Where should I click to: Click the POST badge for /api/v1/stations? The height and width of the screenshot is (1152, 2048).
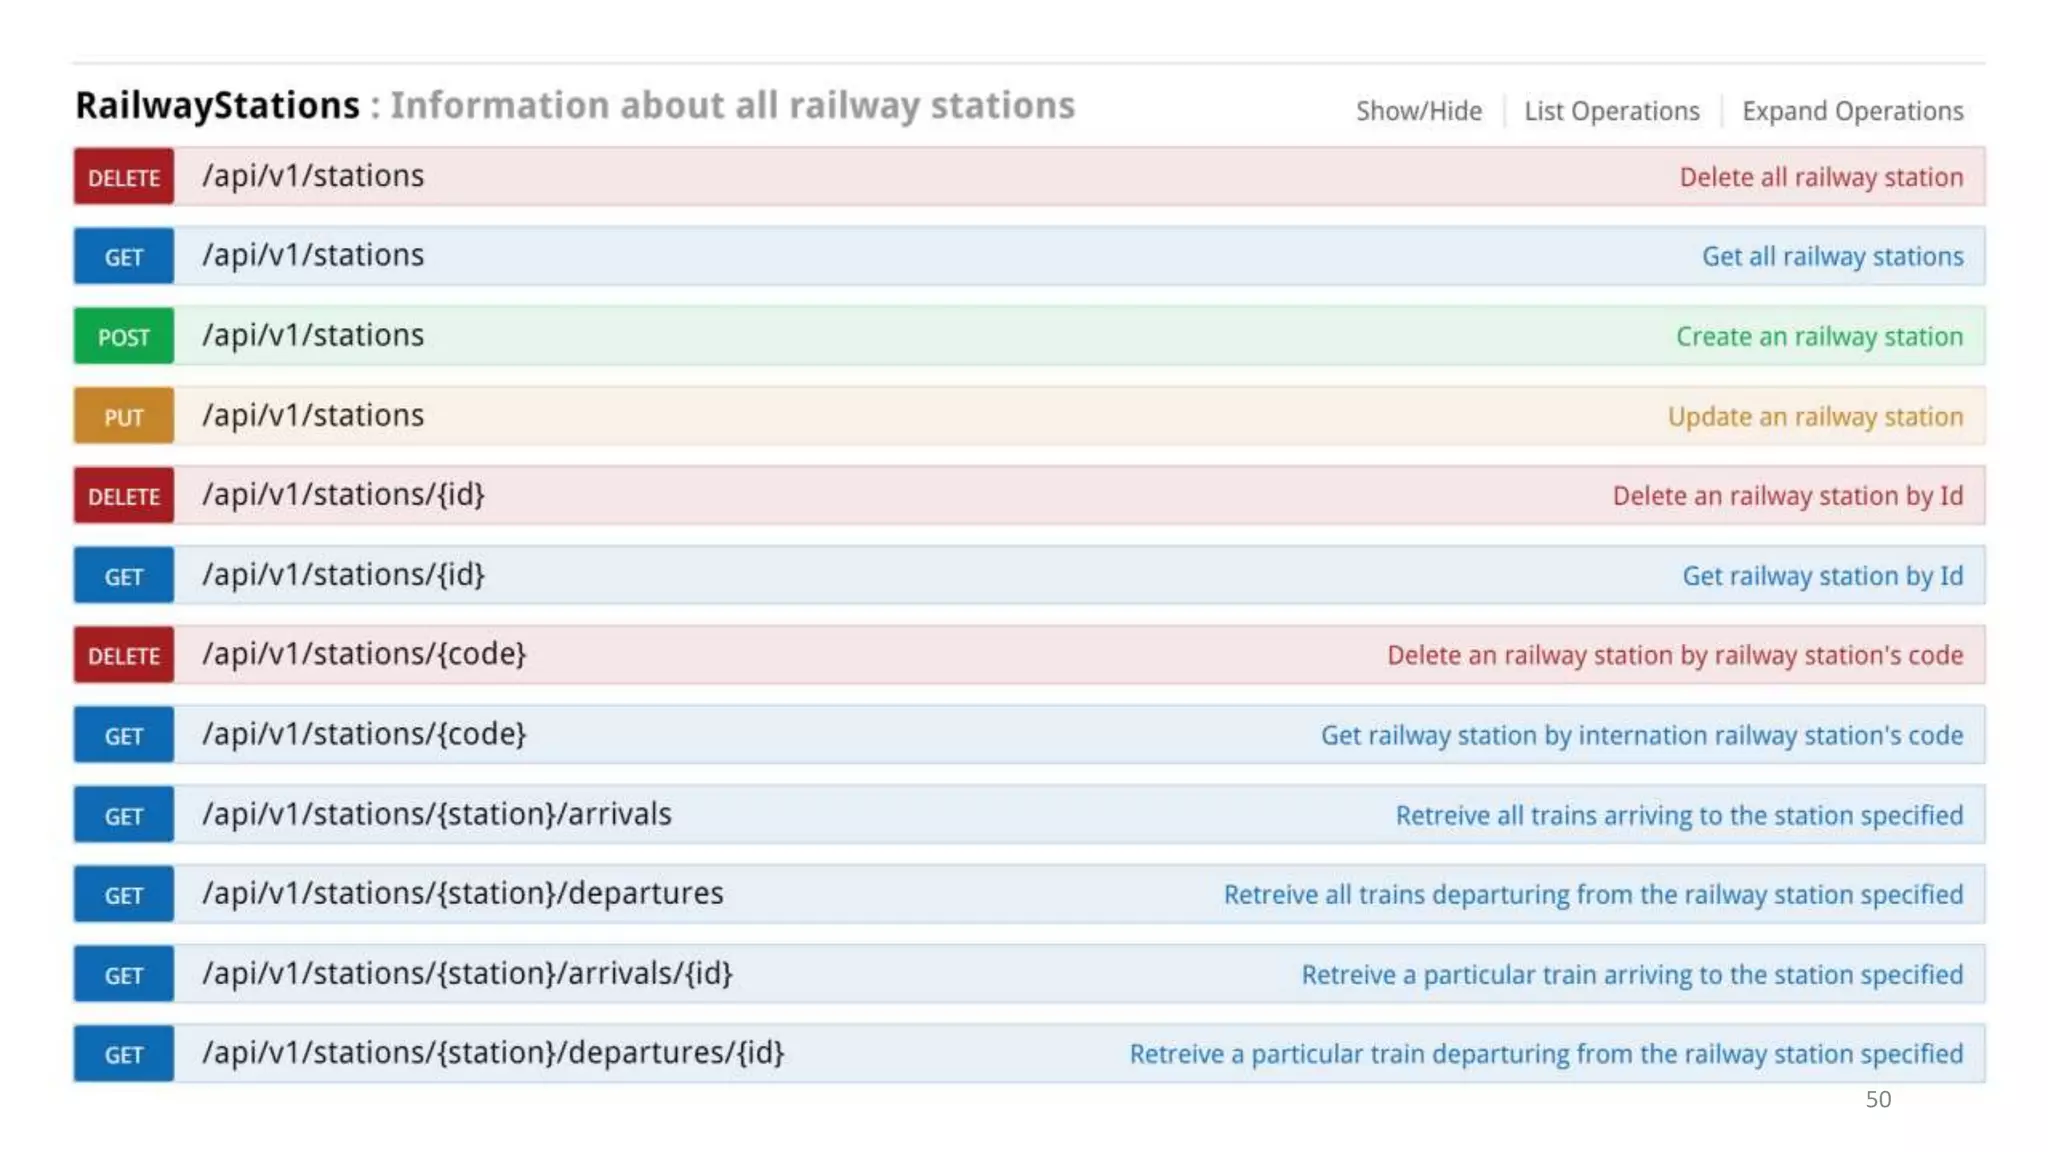pos(123,337)
